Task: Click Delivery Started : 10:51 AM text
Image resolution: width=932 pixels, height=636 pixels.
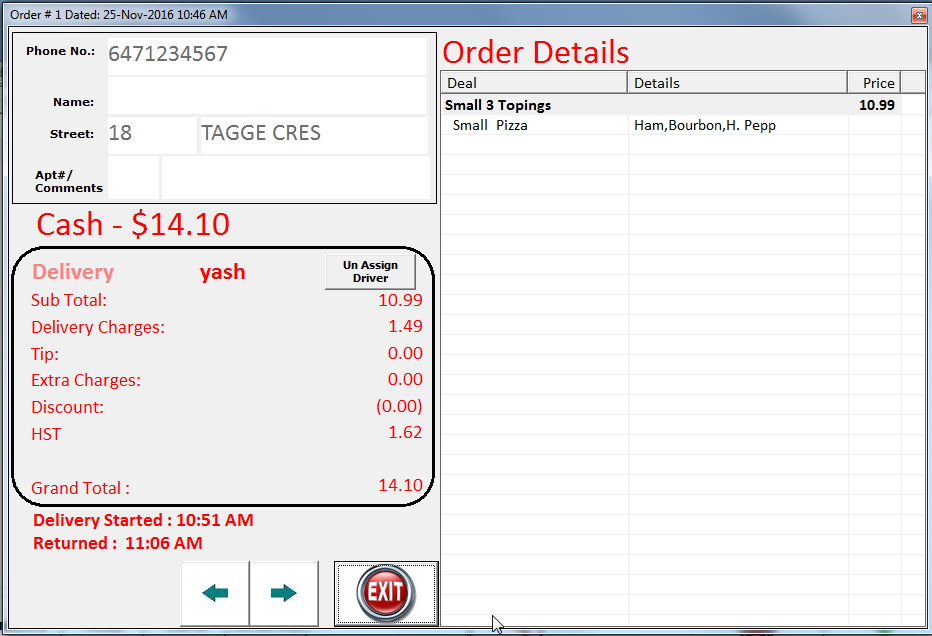Action: coord(143,520)
